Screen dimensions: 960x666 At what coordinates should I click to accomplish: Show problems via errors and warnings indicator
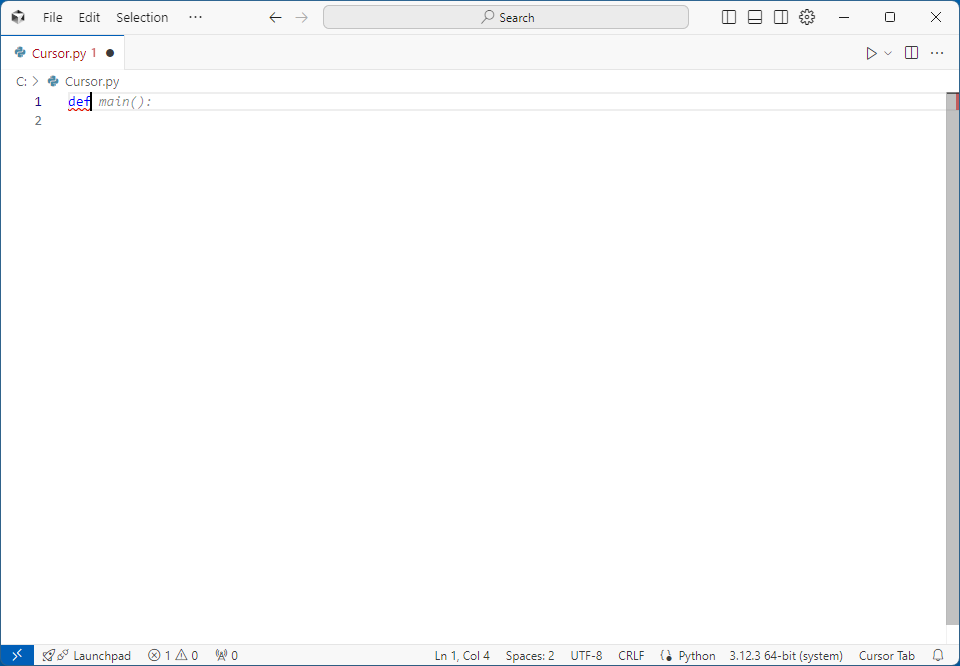tap(173, 656)
